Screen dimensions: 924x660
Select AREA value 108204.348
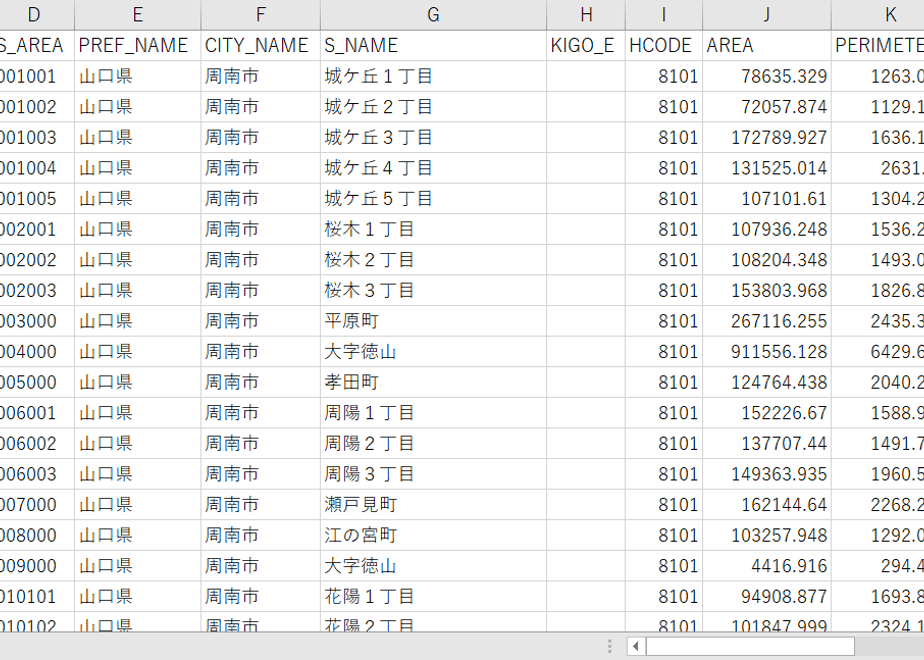coord(767,260)
